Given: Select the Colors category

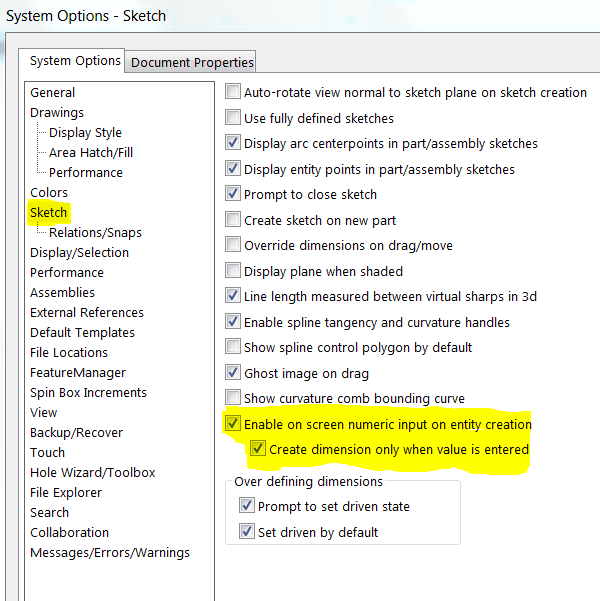Looking at the screenshot, I should tap(49, 192).
